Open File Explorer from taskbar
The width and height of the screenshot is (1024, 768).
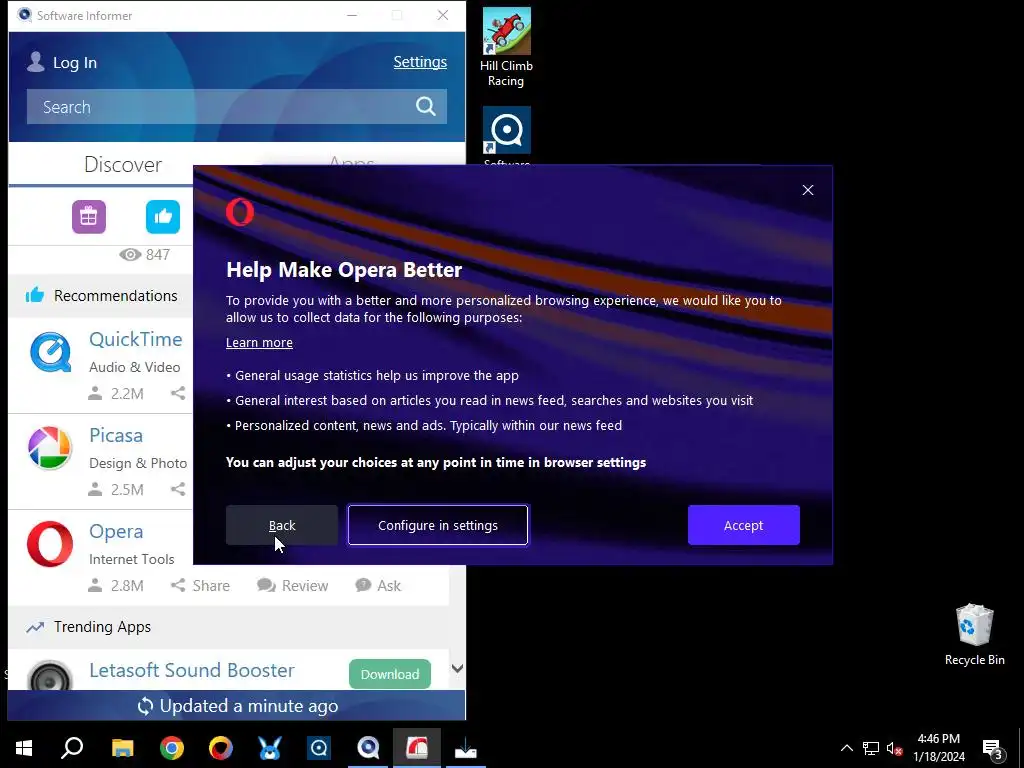click(x=122, y=748)
